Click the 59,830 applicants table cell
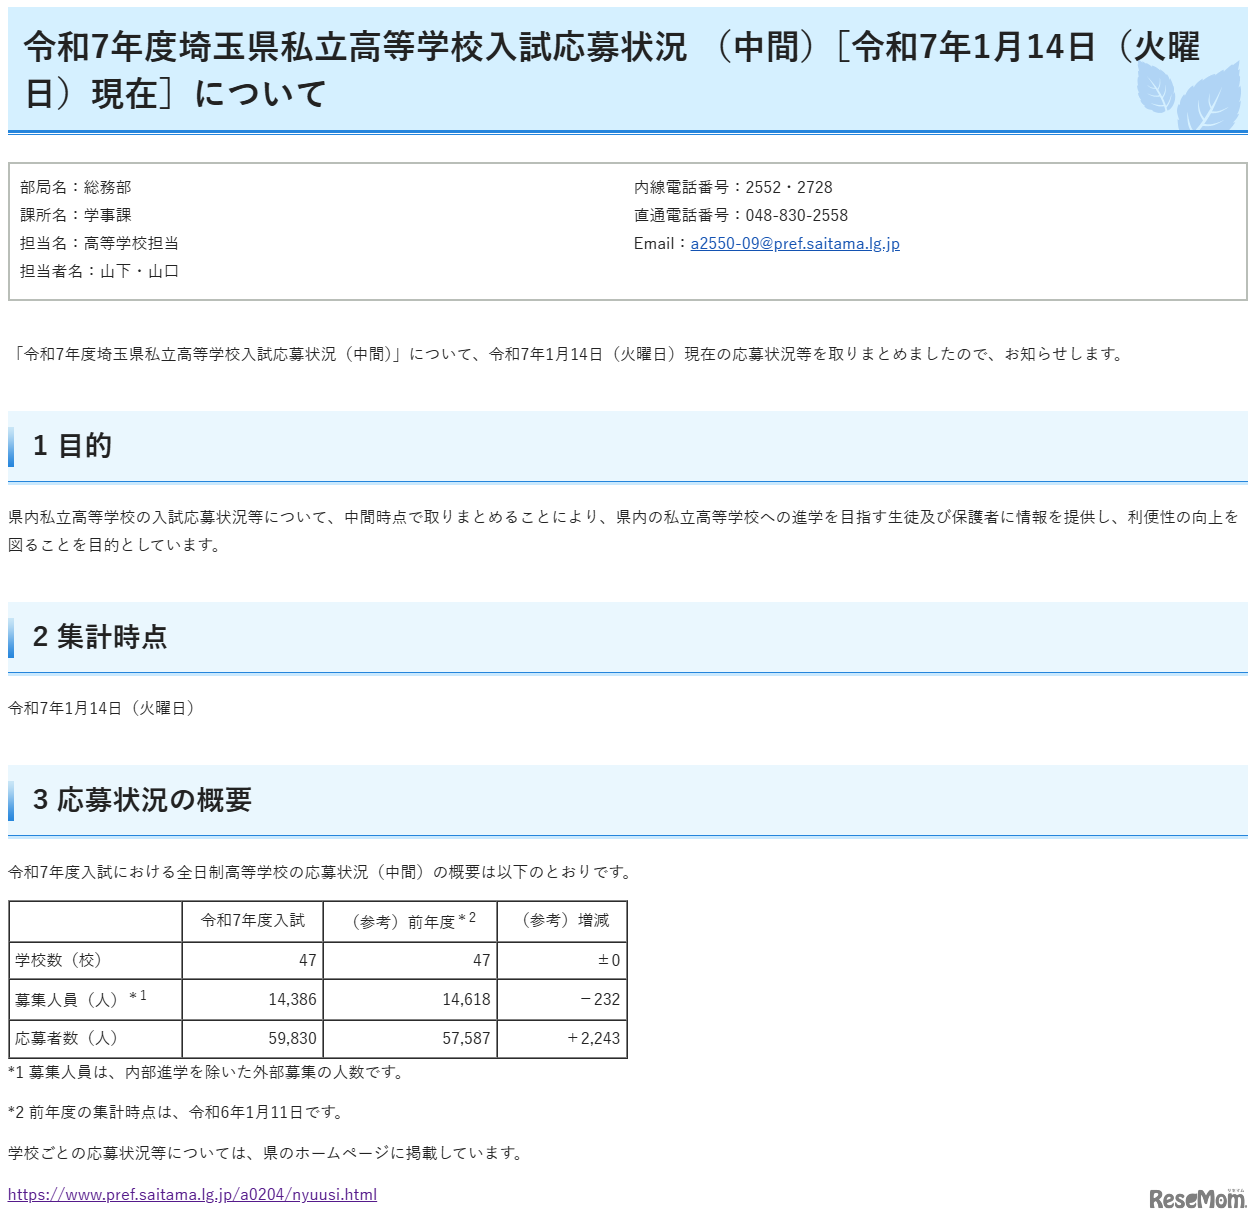This screenshot has height=1222, width=1260. click(x=292, y=1038)
